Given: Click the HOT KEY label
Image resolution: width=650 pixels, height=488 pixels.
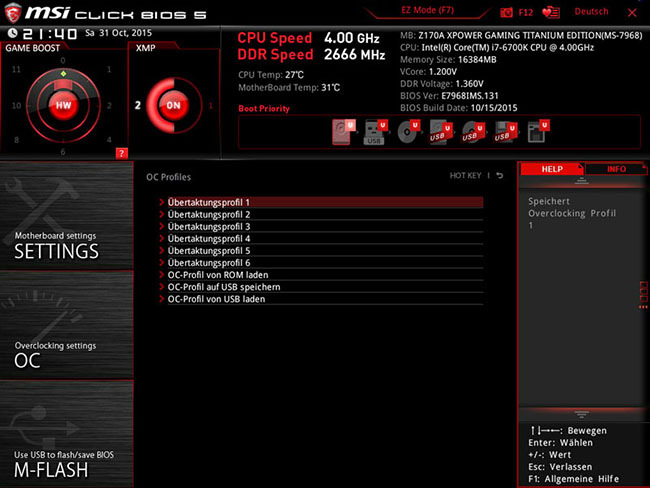Looking at the screenshot, I should pos(465,176).
